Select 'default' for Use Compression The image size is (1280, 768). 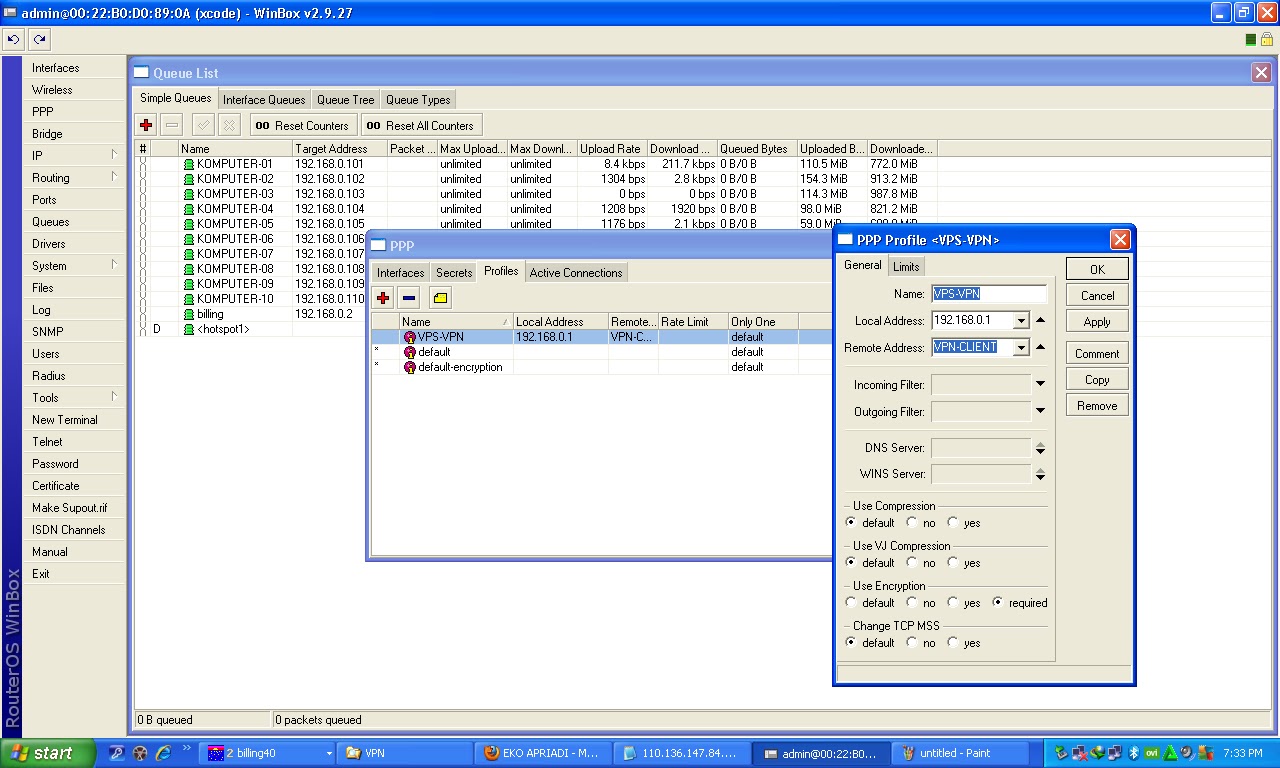click(x=851, y=523)
